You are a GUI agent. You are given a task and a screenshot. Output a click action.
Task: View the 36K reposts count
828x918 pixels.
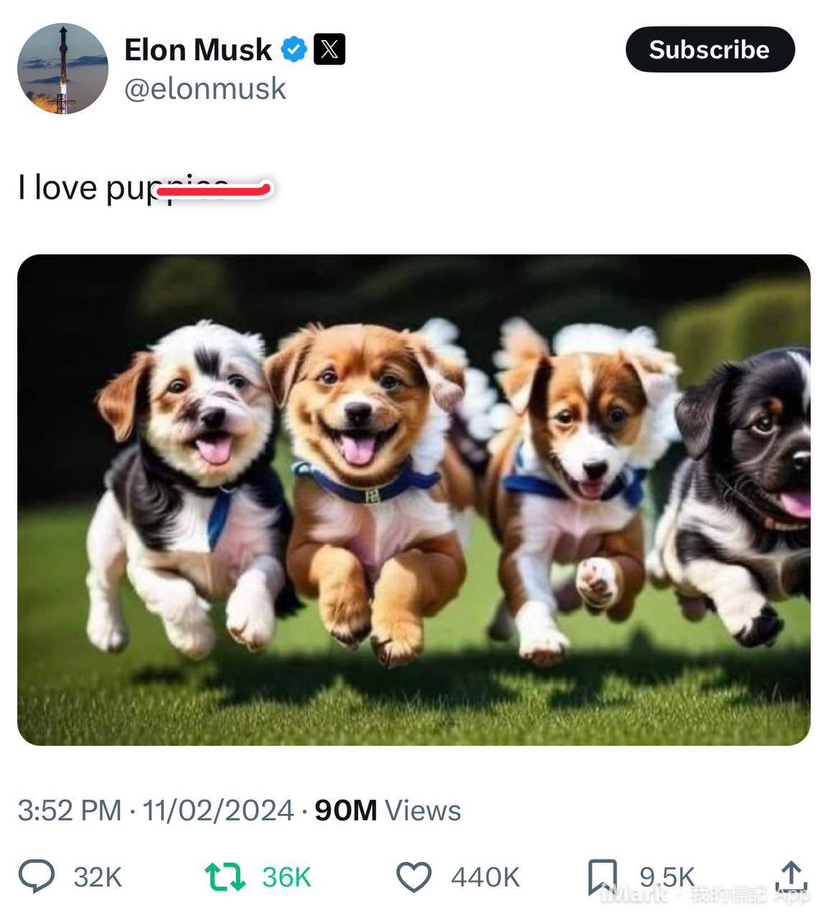(x=286, y=877)
